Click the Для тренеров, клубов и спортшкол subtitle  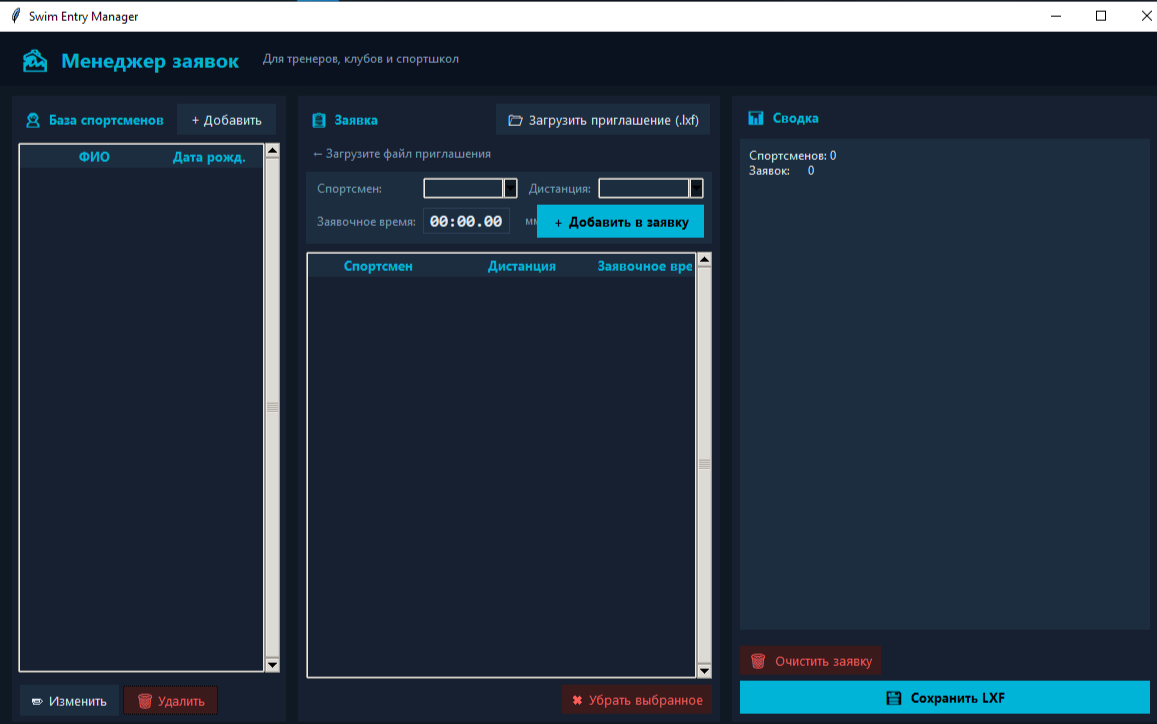(361, 59)
